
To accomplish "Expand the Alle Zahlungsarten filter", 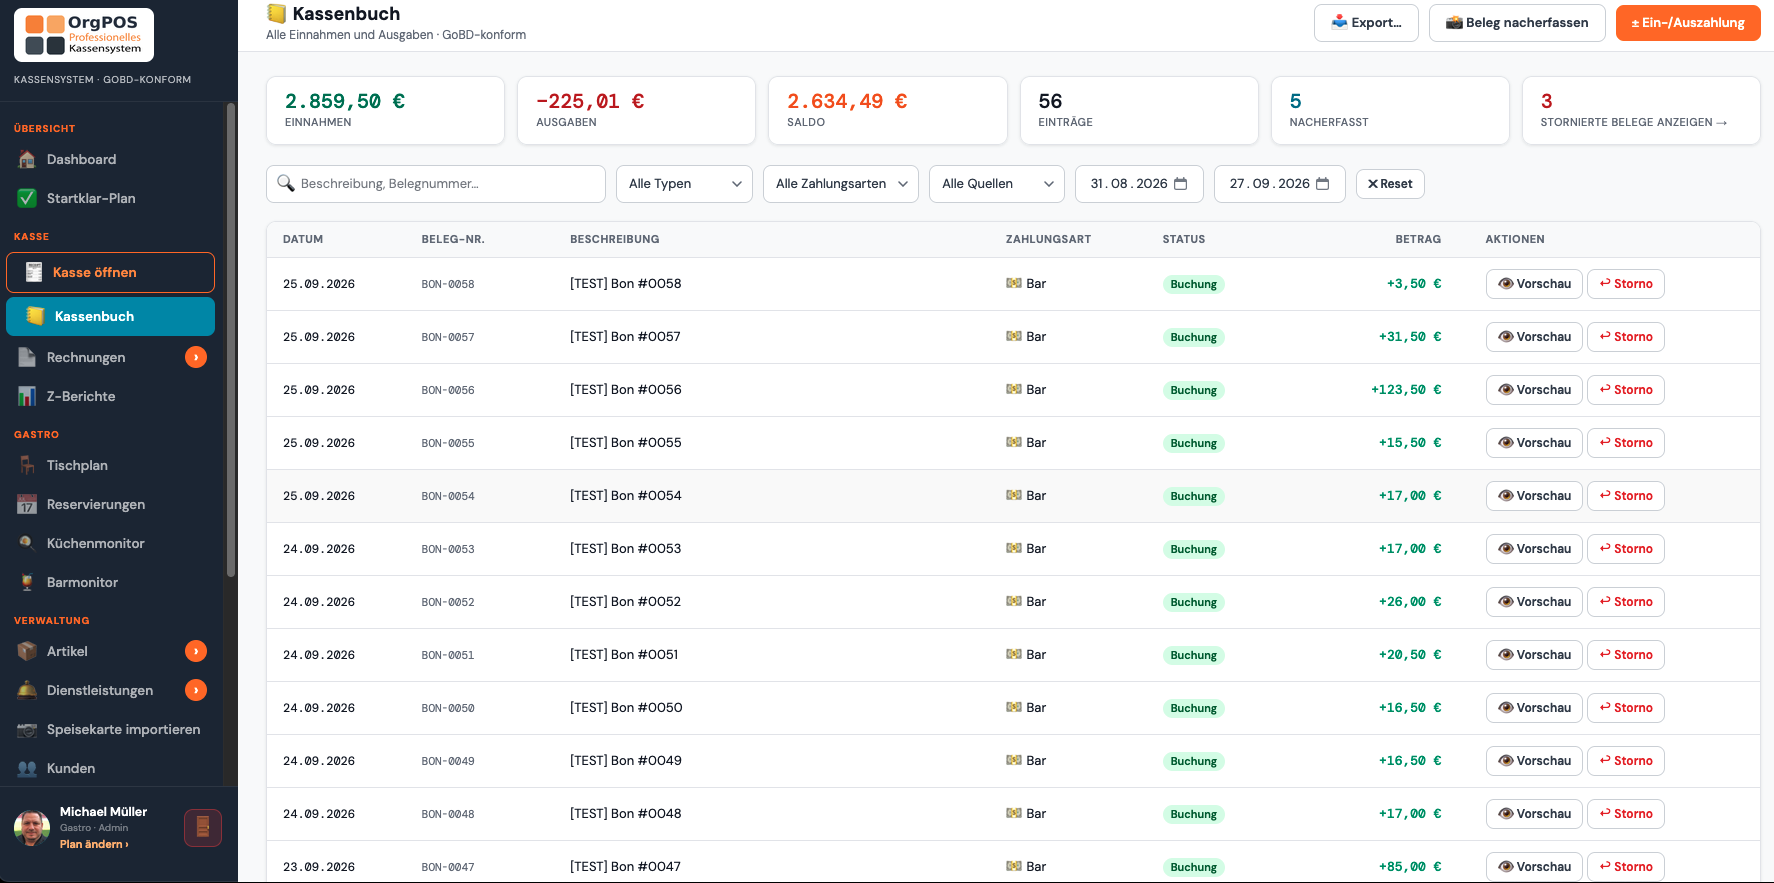I will (x=840, y=184).
